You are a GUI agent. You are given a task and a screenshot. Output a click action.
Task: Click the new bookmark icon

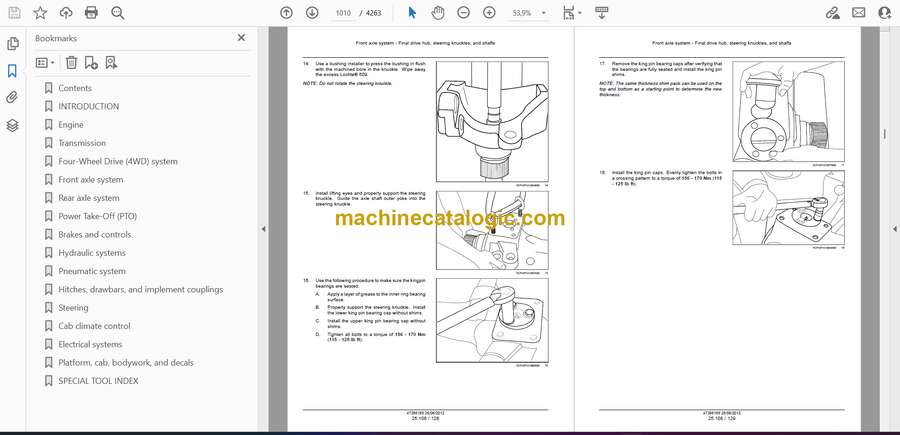click(x=91, y=63)
